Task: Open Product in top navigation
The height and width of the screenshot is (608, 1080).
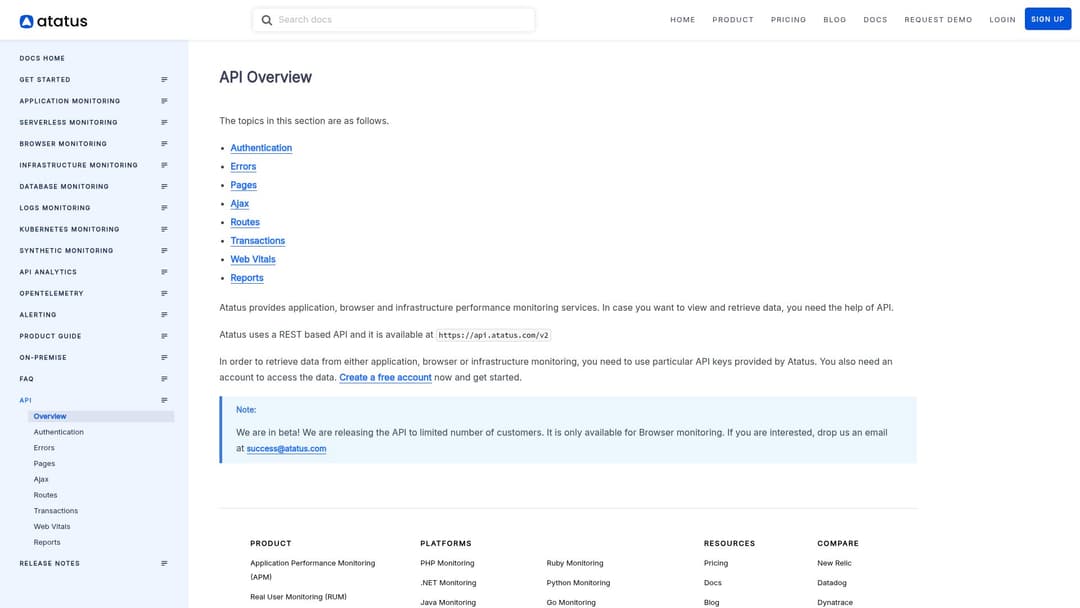Action: click(x=733, y=20)
